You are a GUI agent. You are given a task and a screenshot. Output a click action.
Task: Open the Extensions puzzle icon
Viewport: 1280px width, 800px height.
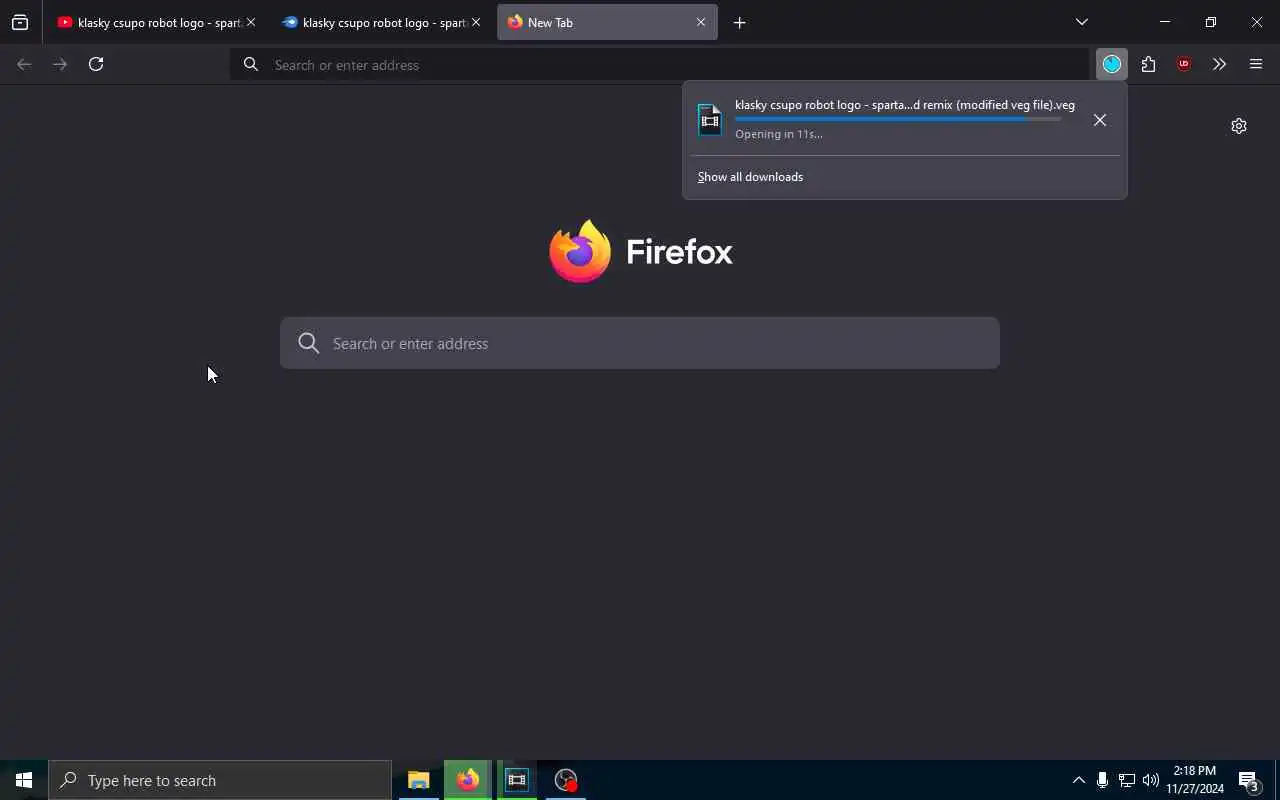pyautogui.click(x=1148, y=64)
